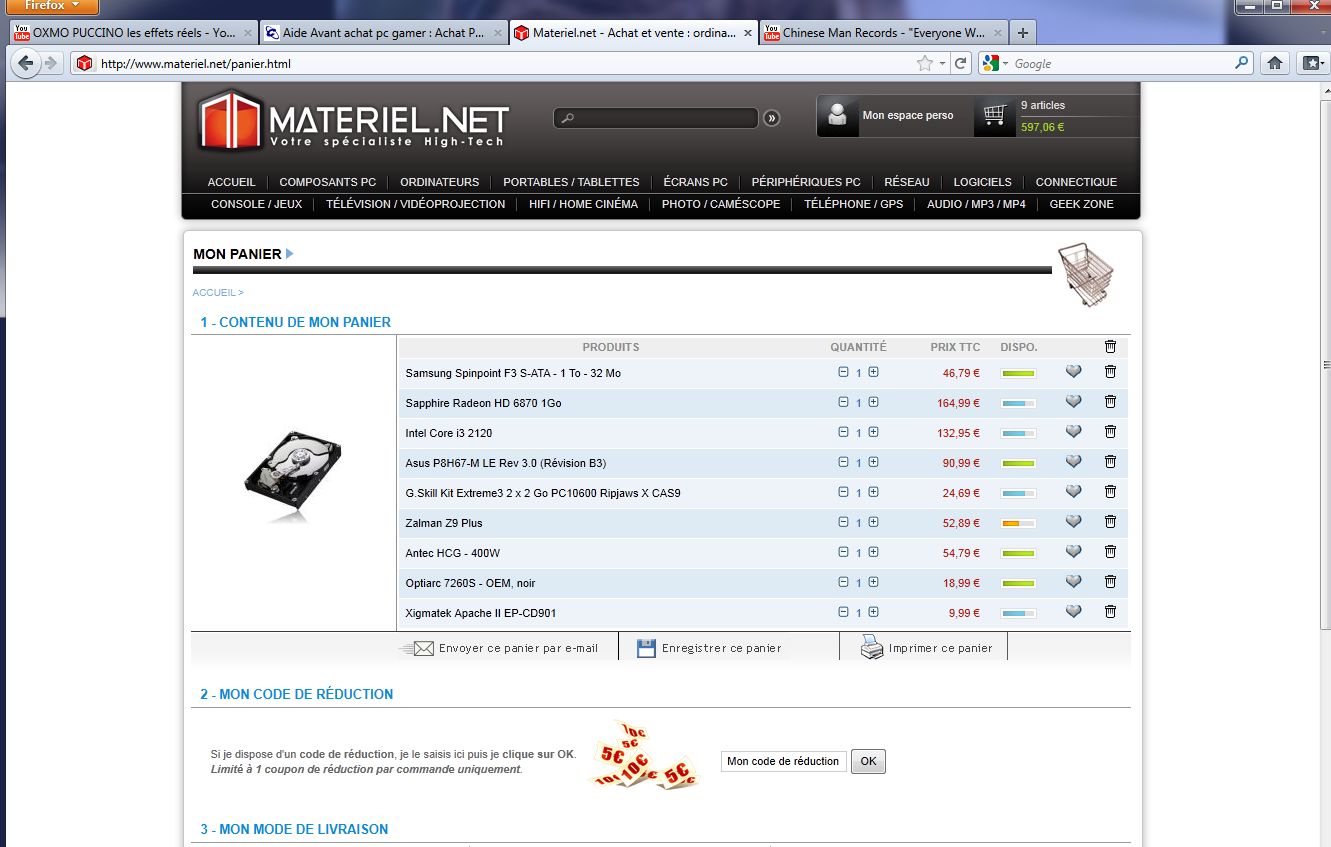1331x847 pixels.
Task: Submit site search with arrow icon
Action: tap(771, 118)
